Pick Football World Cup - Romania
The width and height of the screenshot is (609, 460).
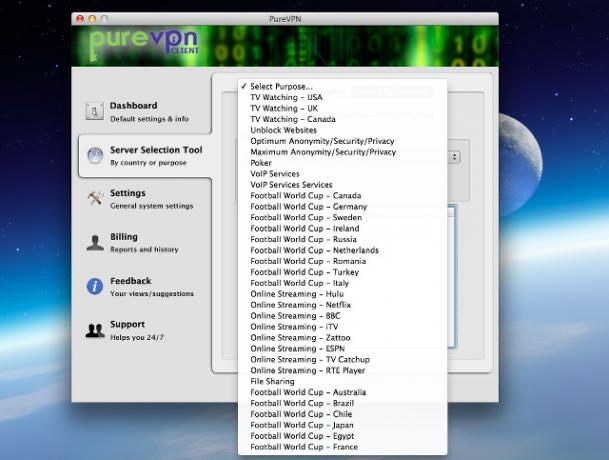pyautogui.click(x=343, y=261)
